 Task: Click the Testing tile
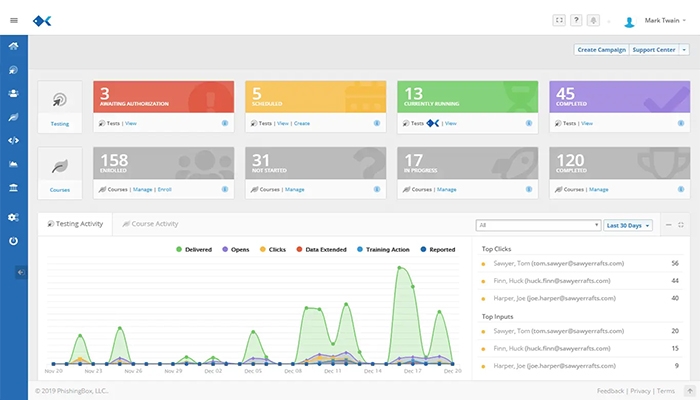60,107
